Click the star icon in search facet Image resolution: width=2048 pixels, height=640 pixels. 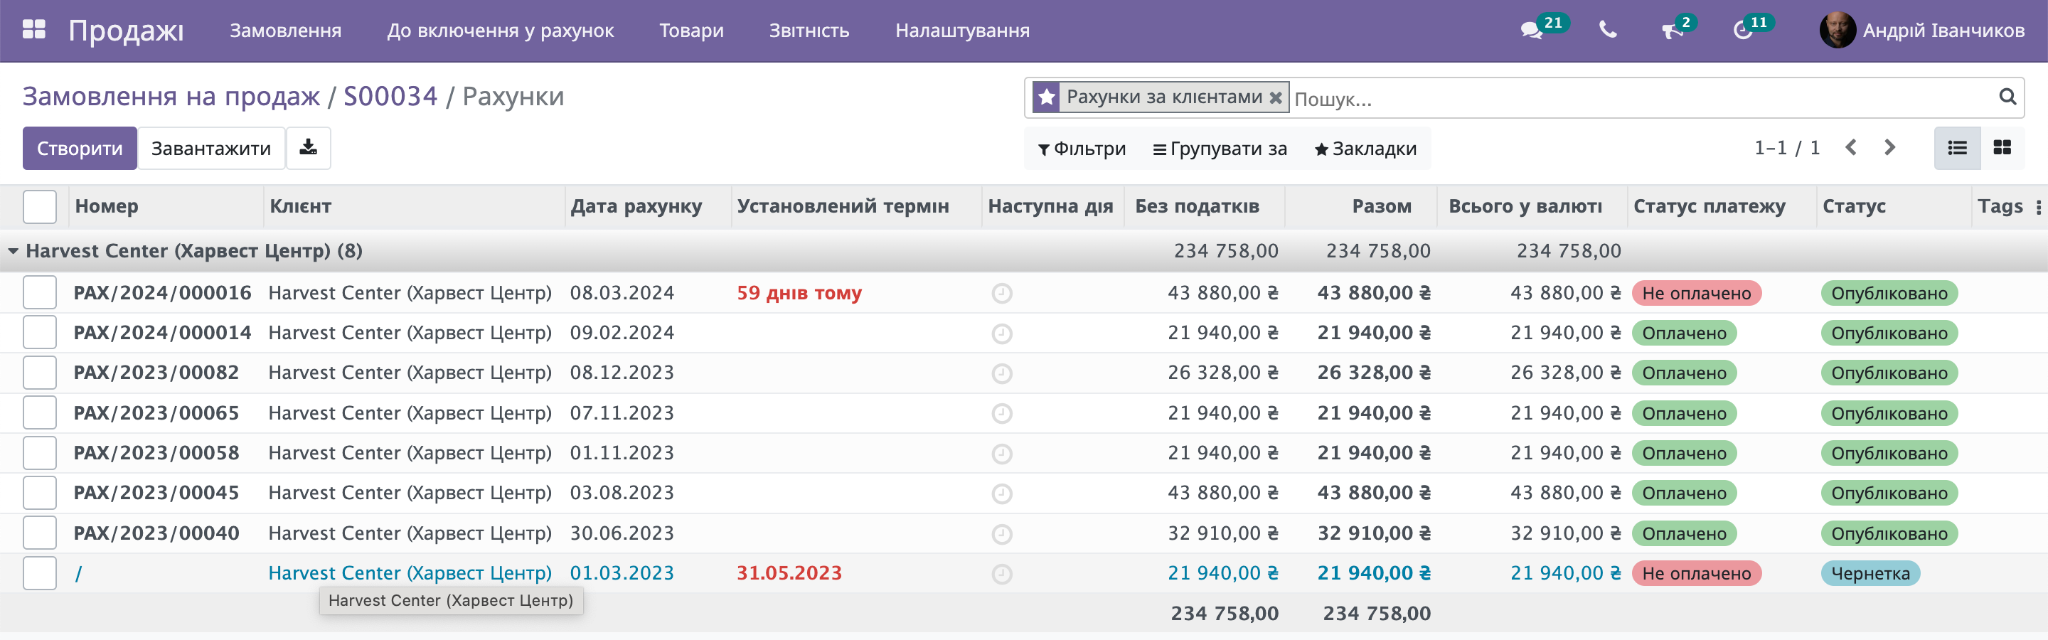[x=1046, y=97]
